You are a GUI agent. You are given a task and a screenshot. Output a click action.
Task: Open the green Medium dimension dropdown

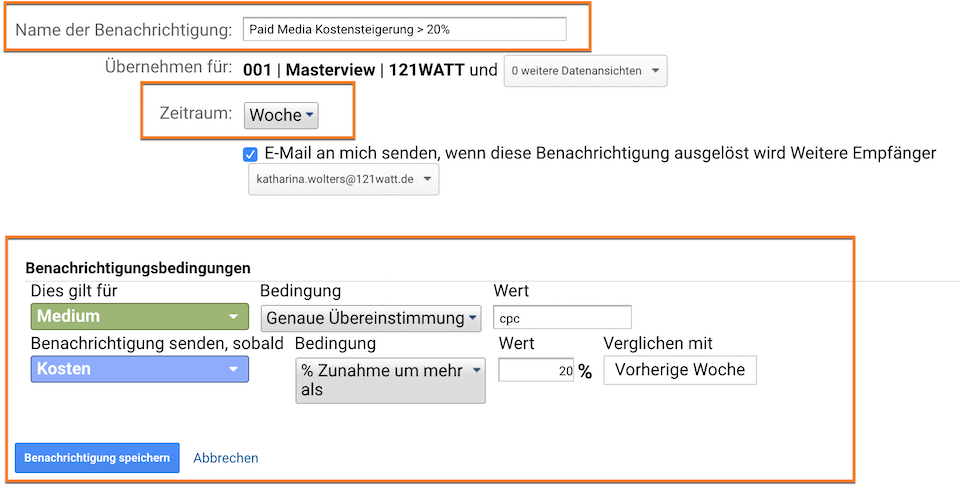coord(139,317)
